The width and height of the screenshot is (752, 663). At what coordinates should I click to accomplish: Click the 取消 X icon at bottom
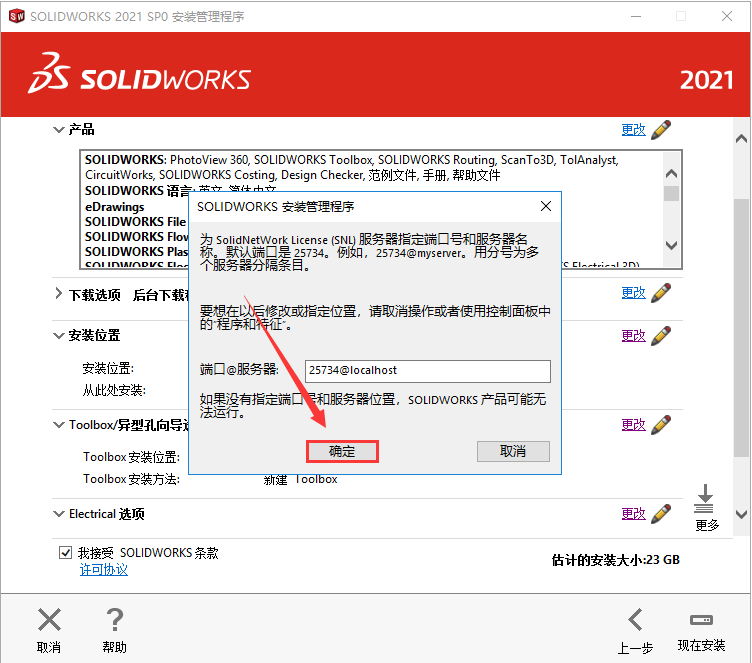coord(49,619)
